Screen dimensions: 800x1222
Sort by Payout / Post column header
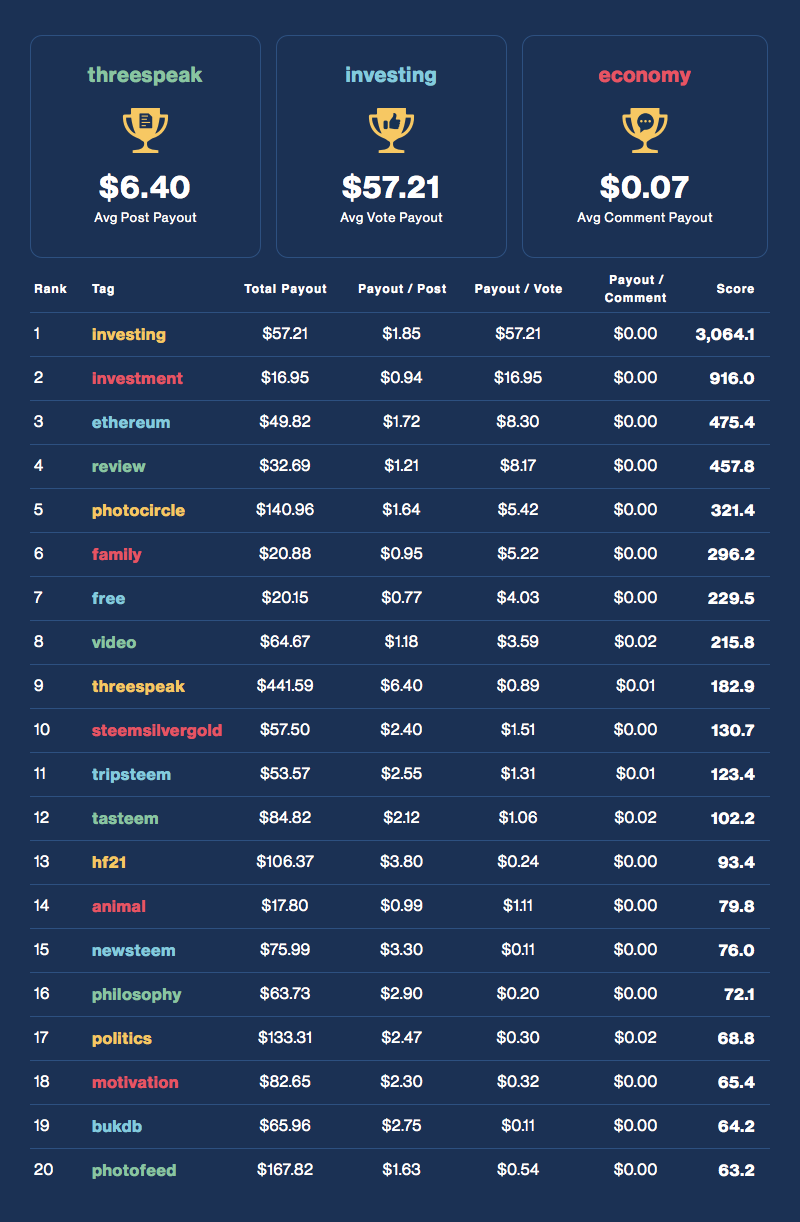coord(402,289)
